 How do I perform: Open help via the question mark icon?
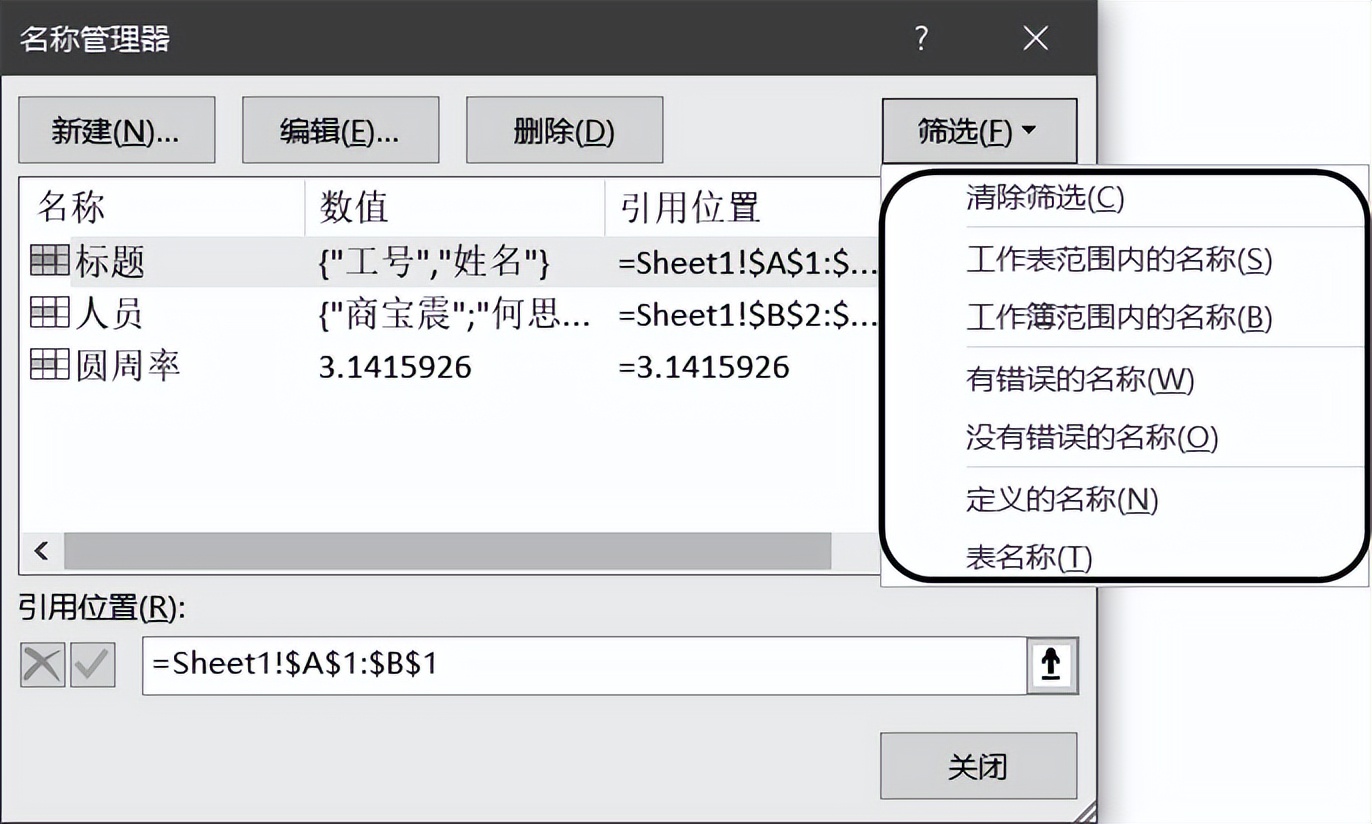click(920, 38)
